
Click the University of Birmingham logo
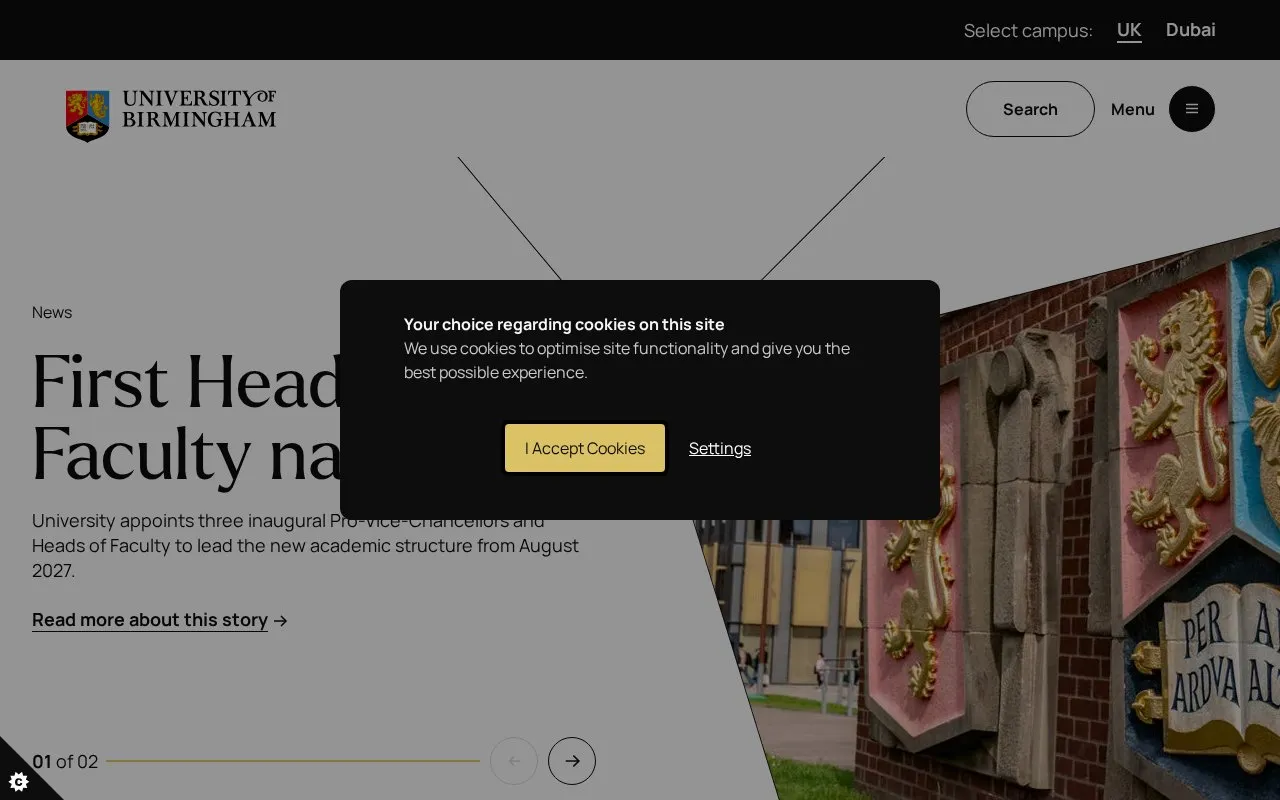171,114
